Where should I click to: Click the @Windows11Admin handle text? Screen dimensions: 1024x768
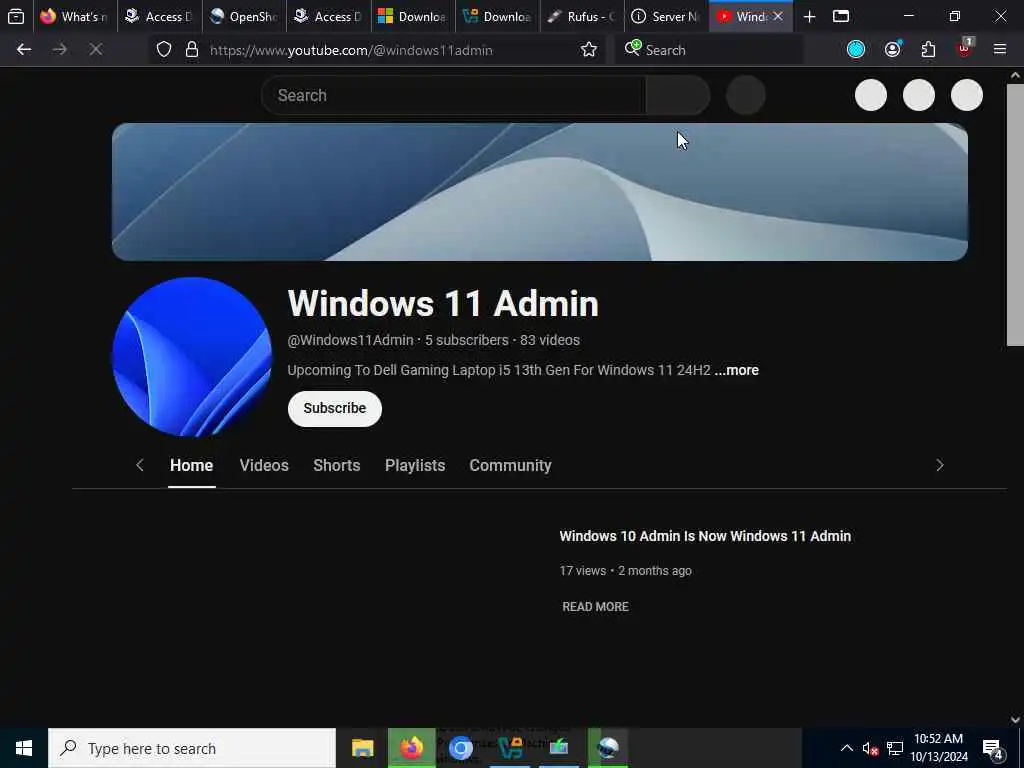coord(351,340)
